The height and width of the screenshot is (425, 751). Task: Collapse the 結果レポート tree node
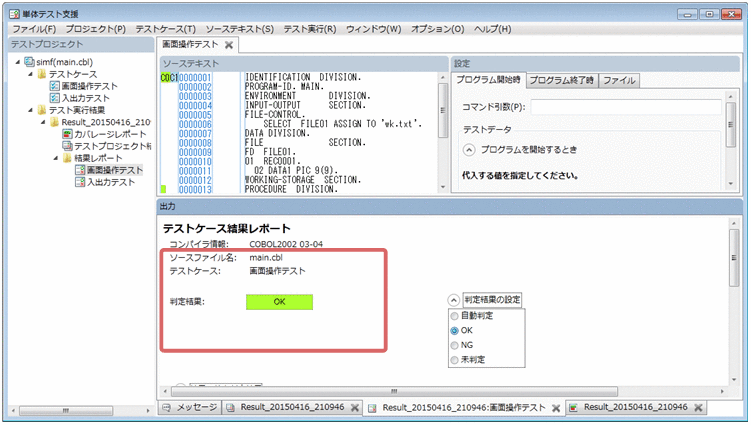(x=56, y=158)
